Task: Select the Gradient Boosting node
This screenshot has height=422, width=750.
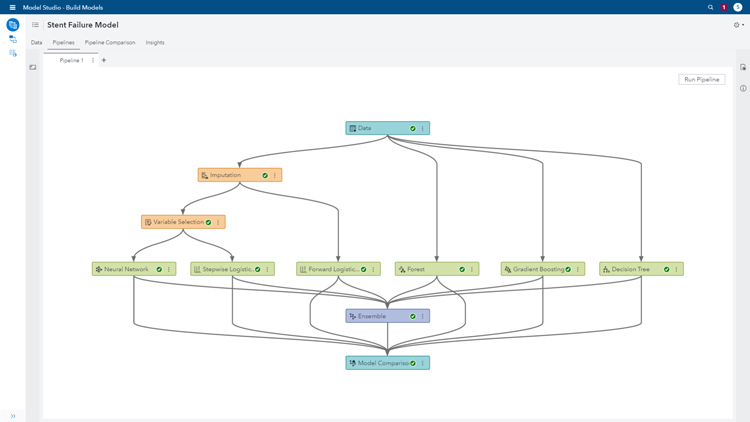Action: click(538, 269)
